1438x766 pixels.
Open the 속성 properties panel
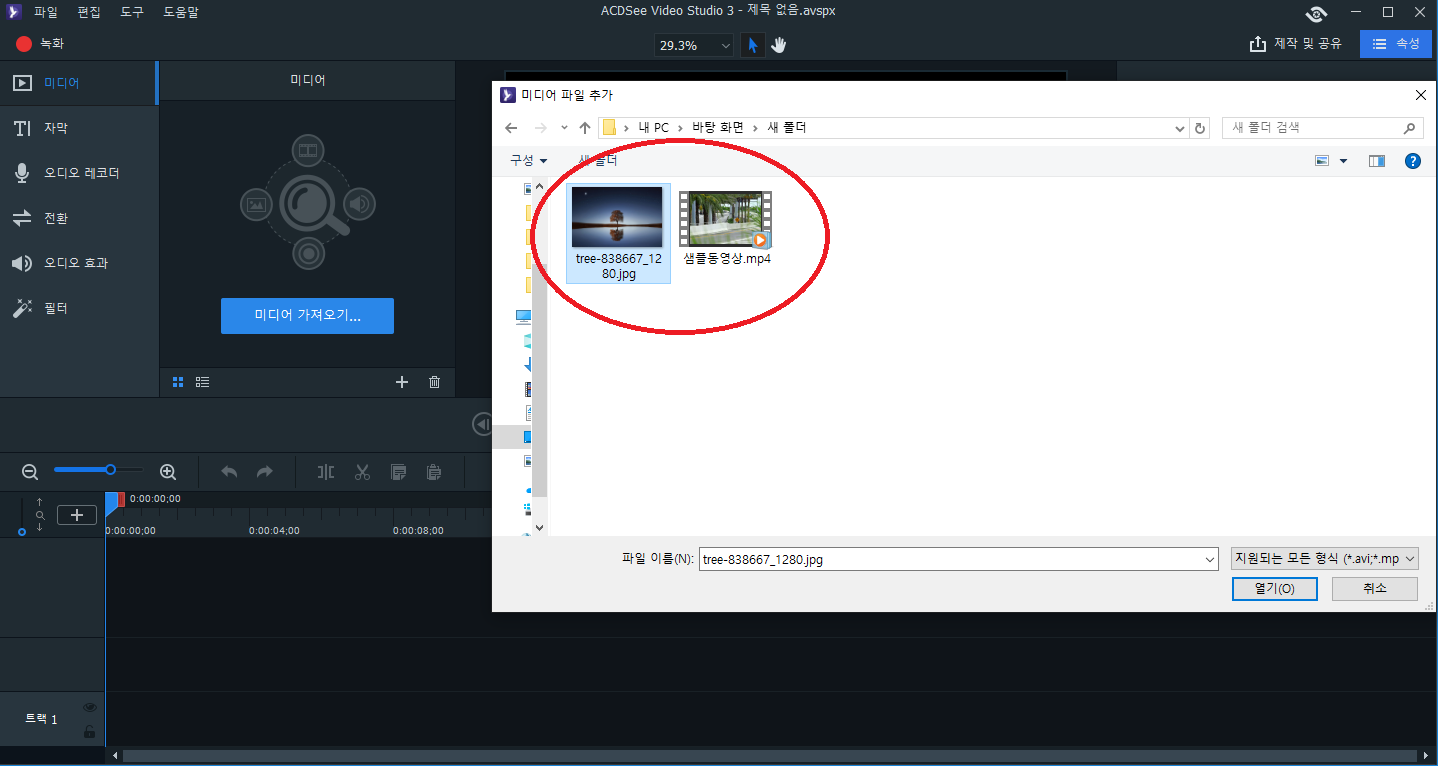click(1396, 44)
